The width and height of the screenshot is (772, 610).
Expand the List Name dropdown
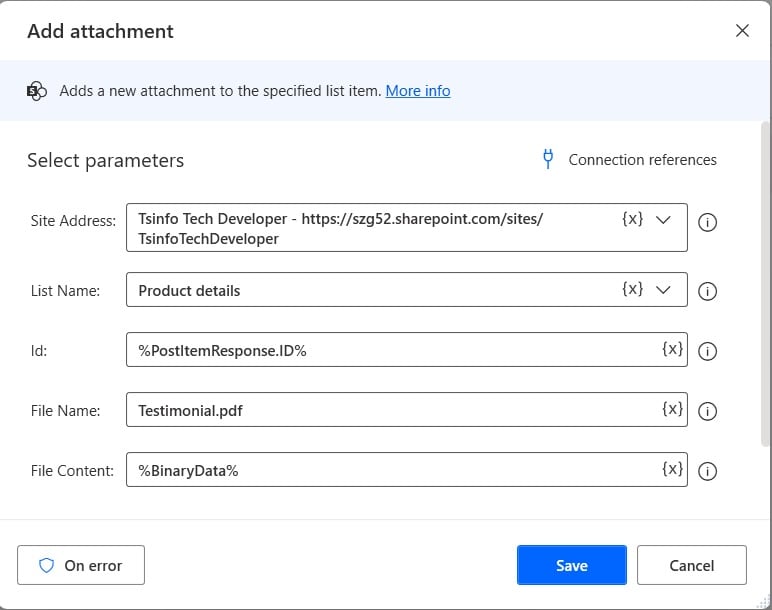tap(663, 289)
